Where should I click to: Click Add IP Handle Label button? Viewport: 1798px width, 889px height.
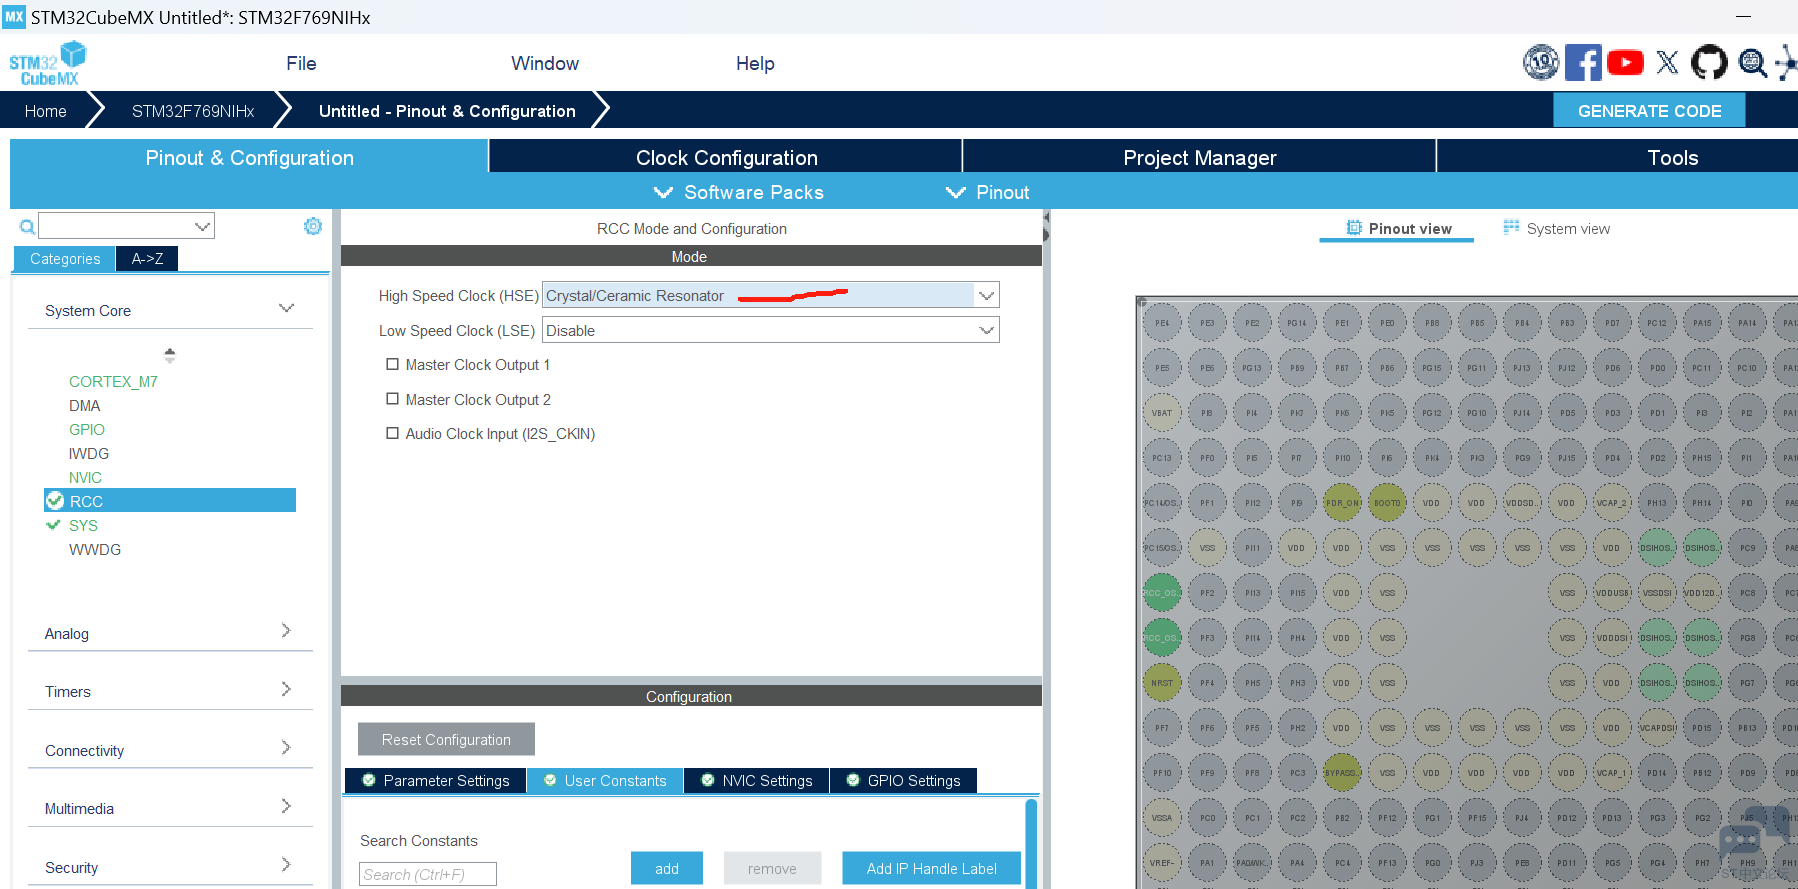click(x=932, y=868)
